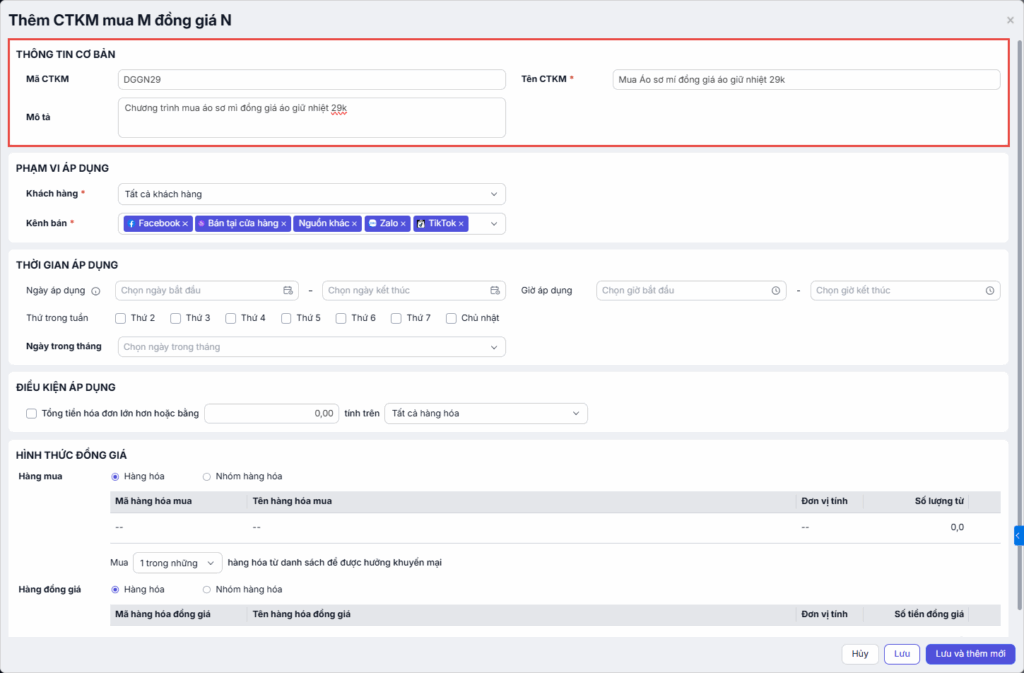1024x673 pixels.
Task: Click the Tên CTKM input field
Action: click(x=806, y=80)
